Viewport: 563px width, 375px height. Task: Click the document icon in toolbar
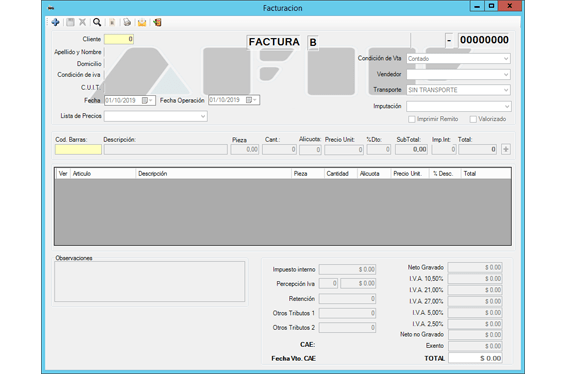(112, 22)
